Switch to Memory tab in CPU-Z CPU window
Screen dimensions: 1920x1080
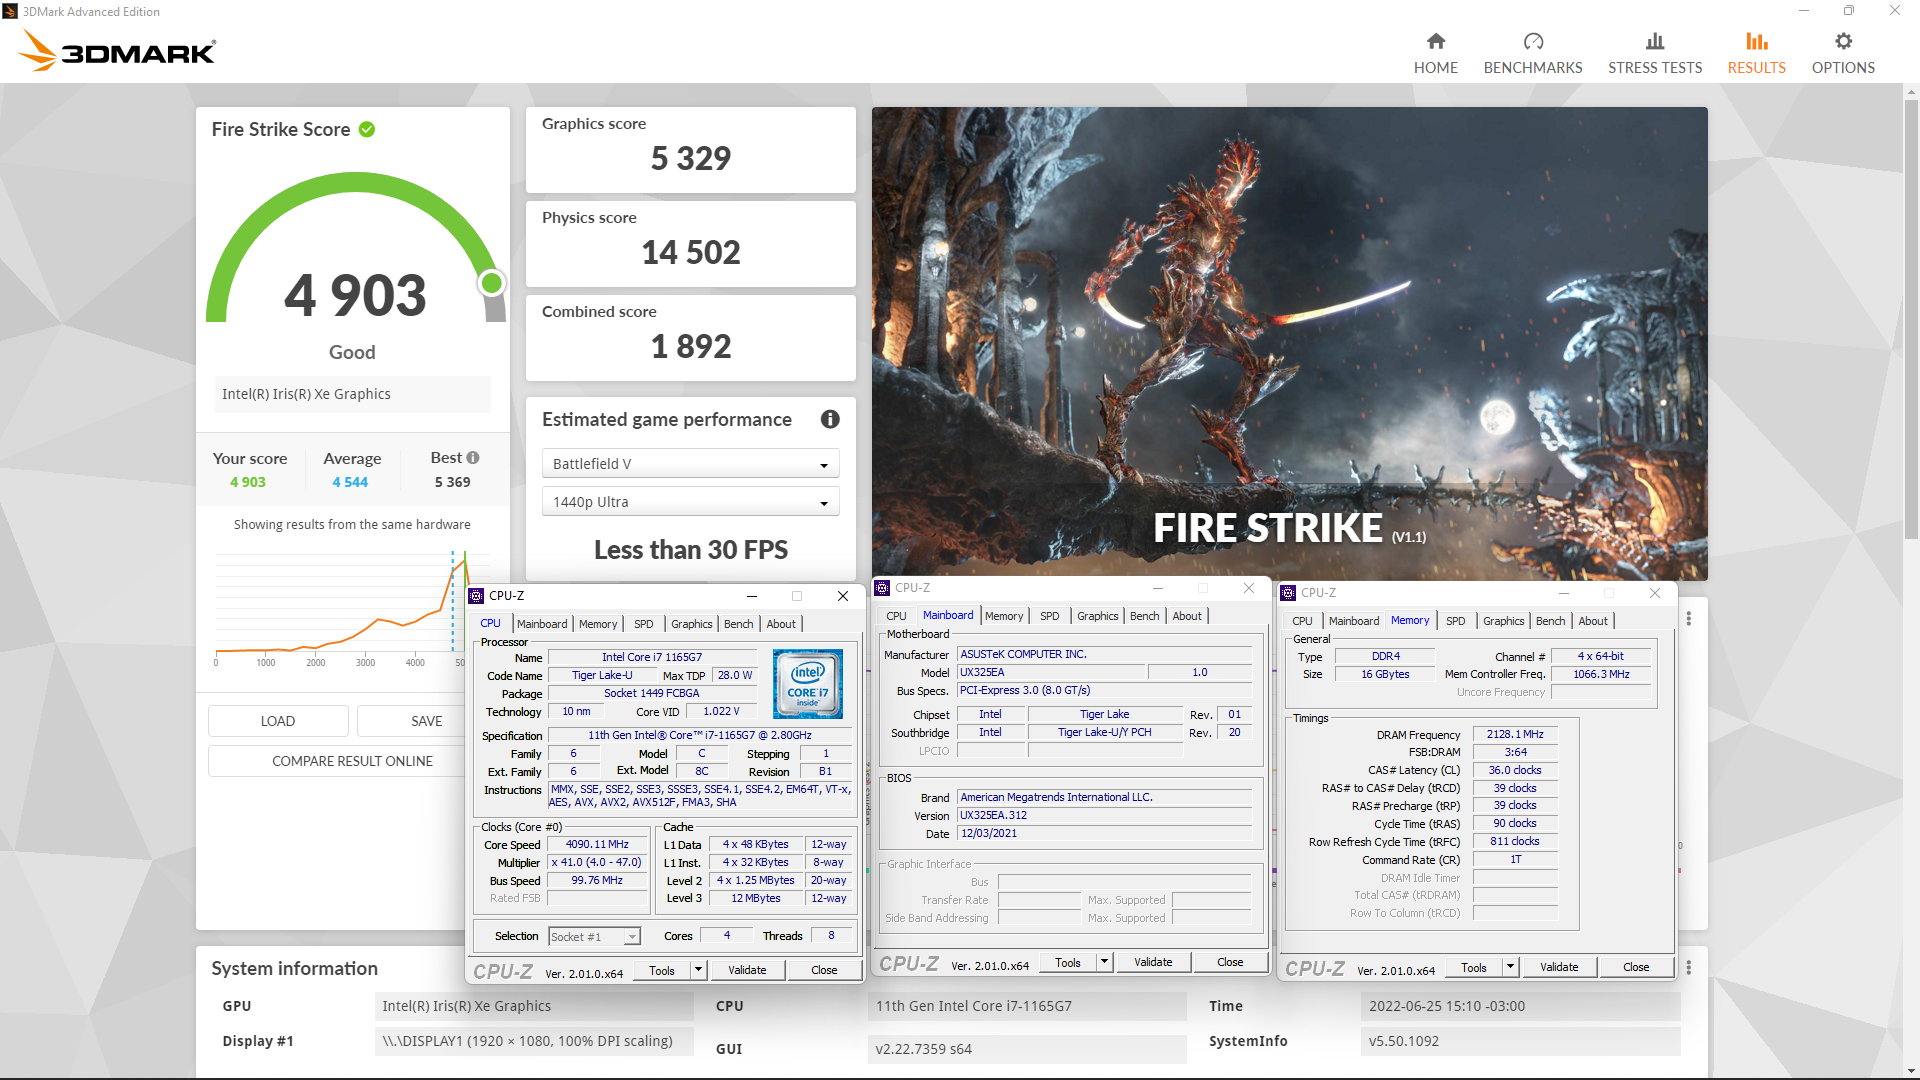tap(598, 624)
